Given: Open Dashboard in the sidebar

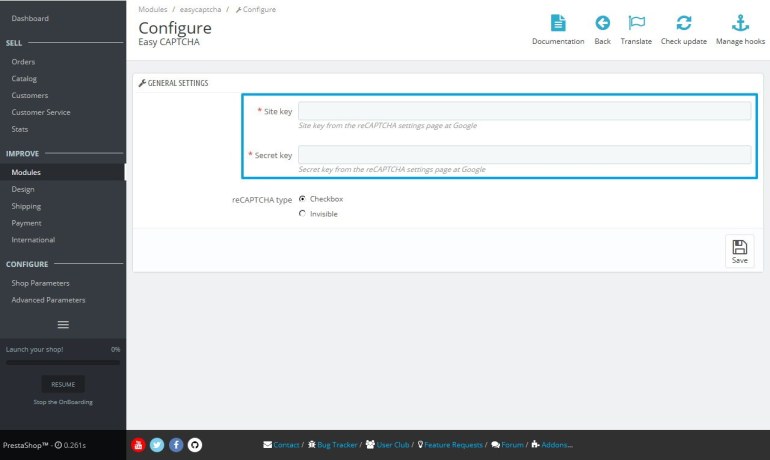Looking at the screenshot, I should pyautogui.click(x=30, y=18).
